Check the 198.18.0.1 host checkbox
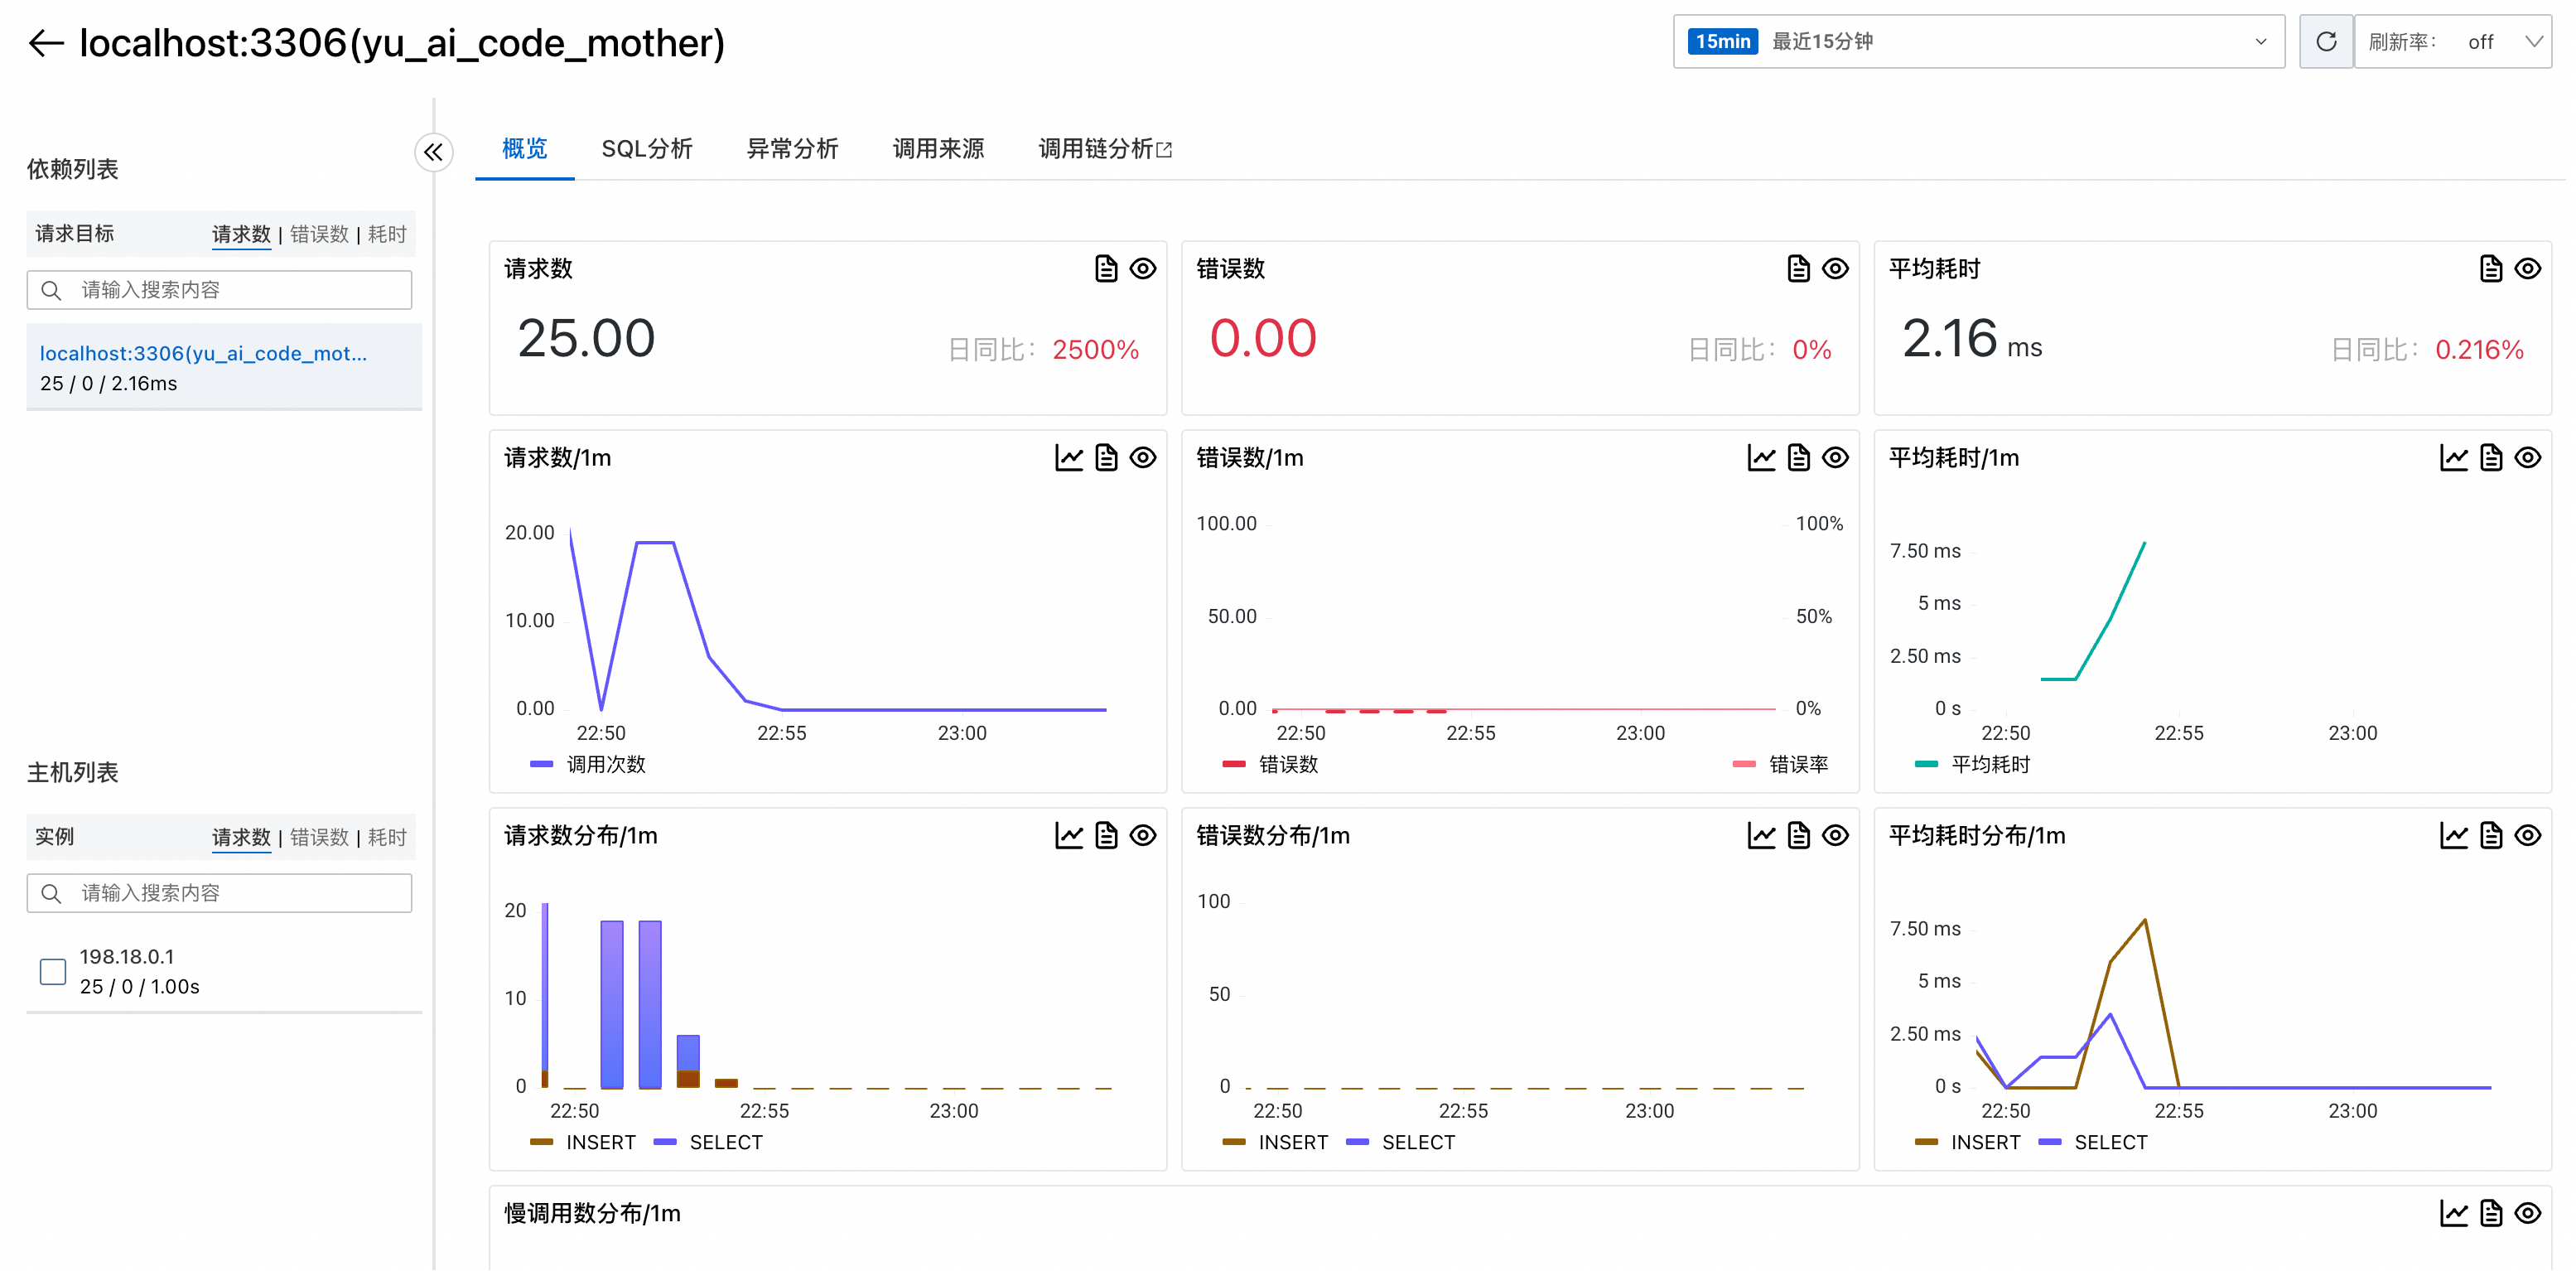2576x1271 pixels. point(53,971)
